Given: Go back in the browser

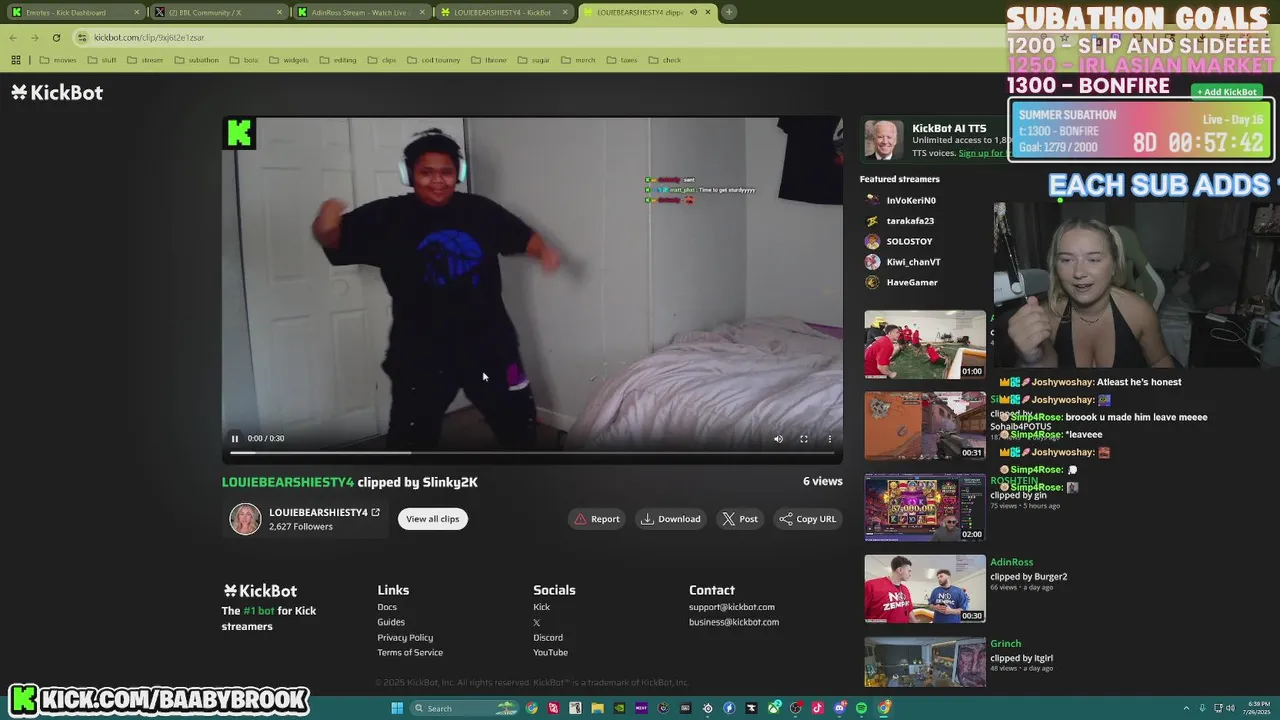Looking at the screenshot, I should point(13,37).
